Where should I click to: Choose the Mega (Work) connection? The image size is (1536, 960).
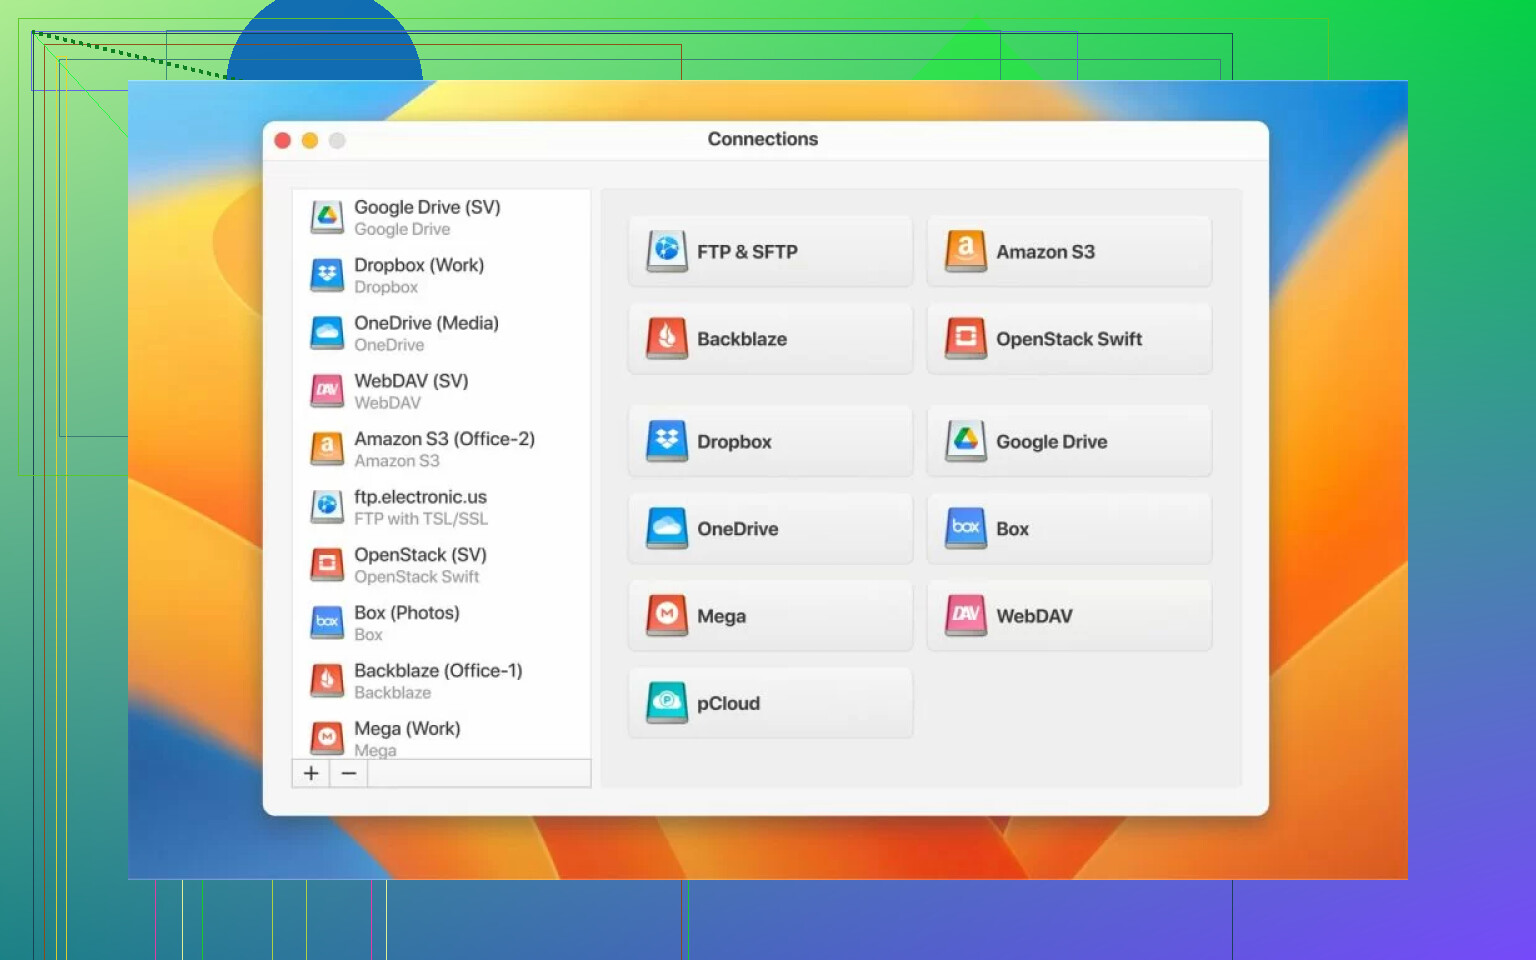[441, 738]
